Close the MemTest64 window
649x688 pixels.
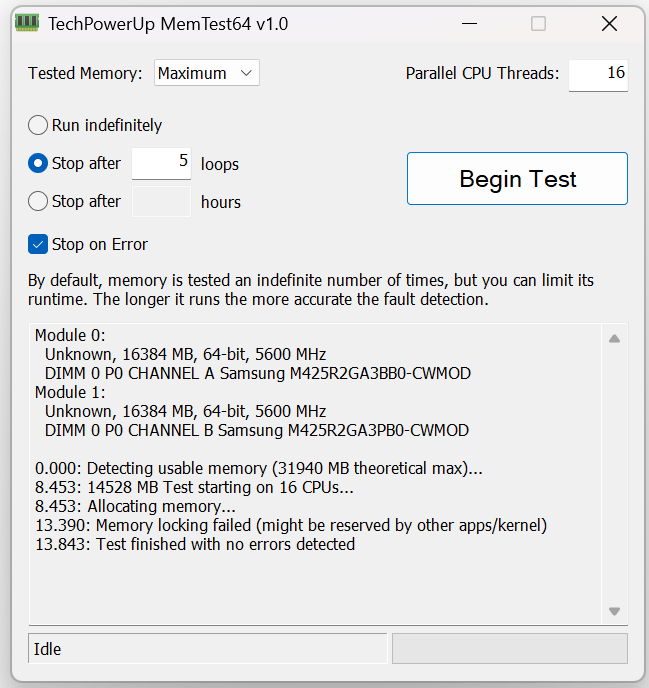pyautogui.click(x=609, y=24)
